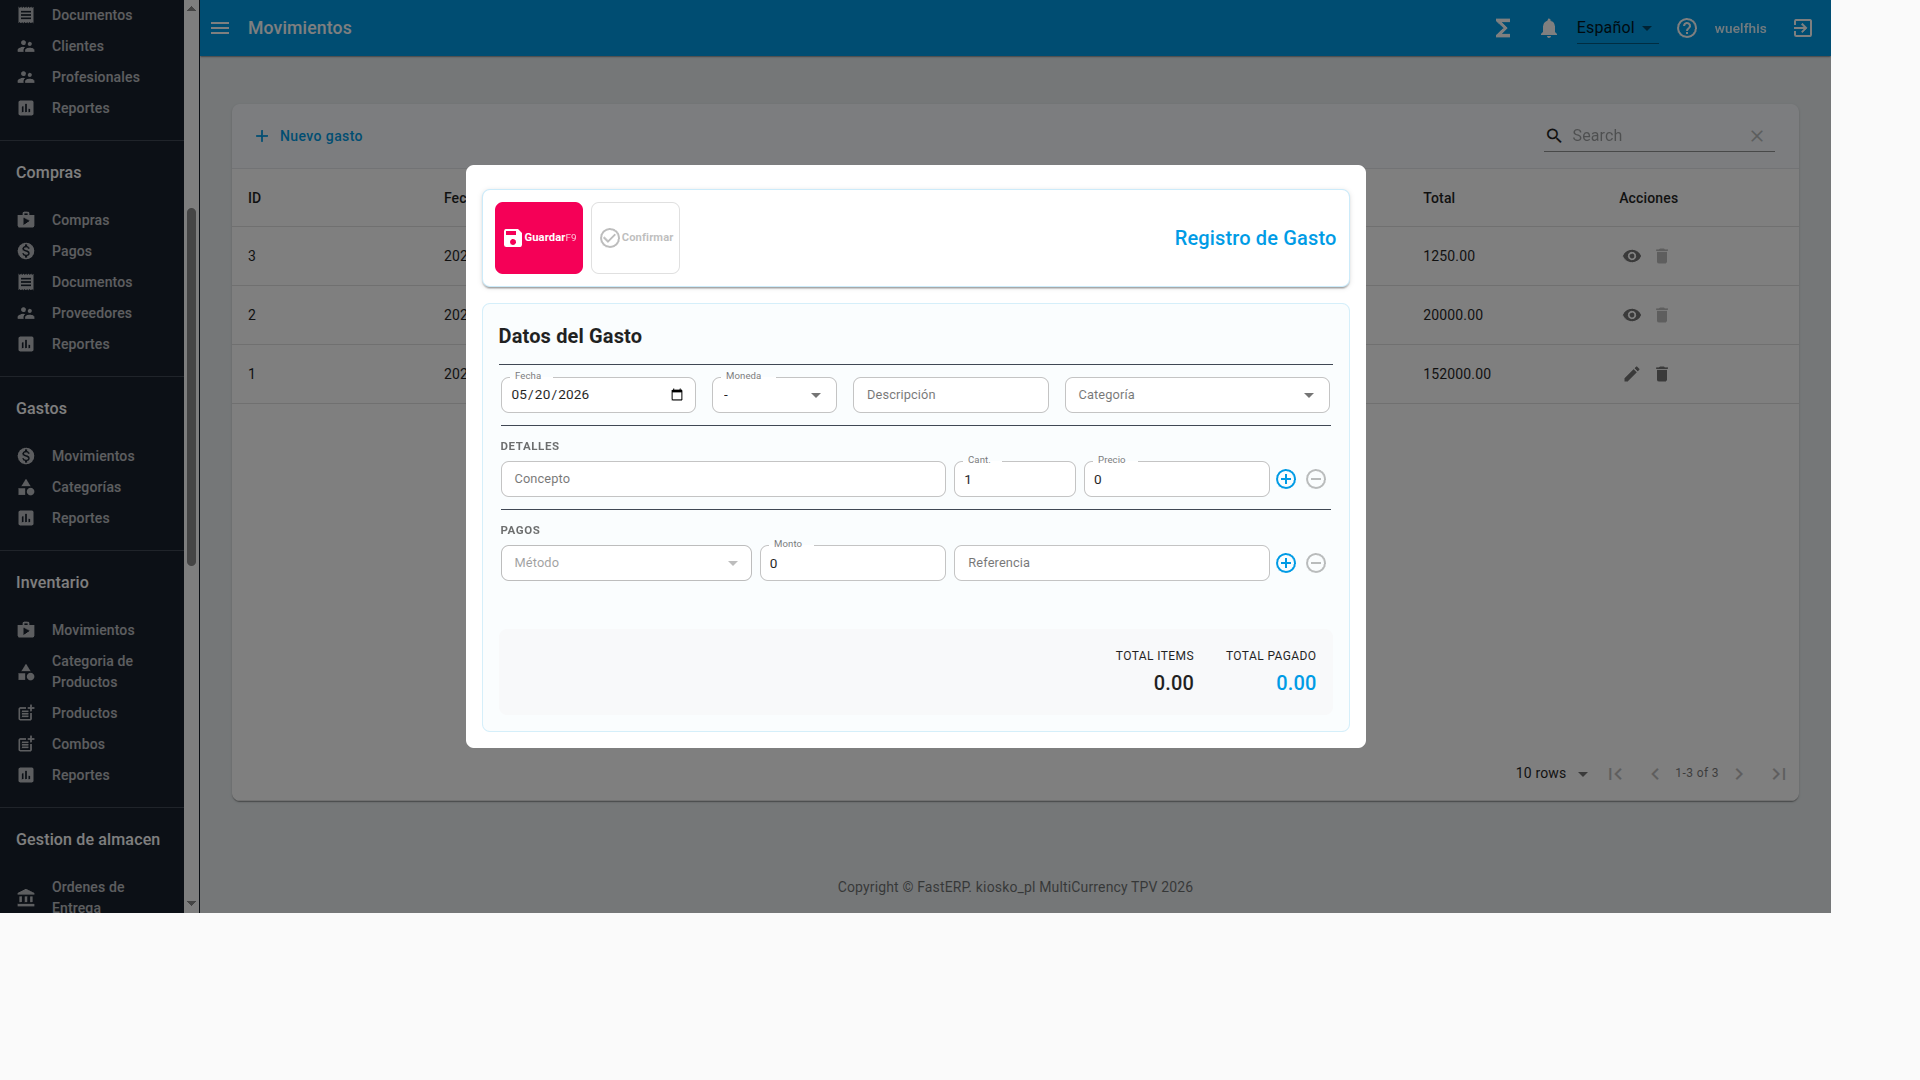The image size is (1920, 1080).
Task: Go to last page icon
Action: pyautogui.click(x=1779, y=774)
